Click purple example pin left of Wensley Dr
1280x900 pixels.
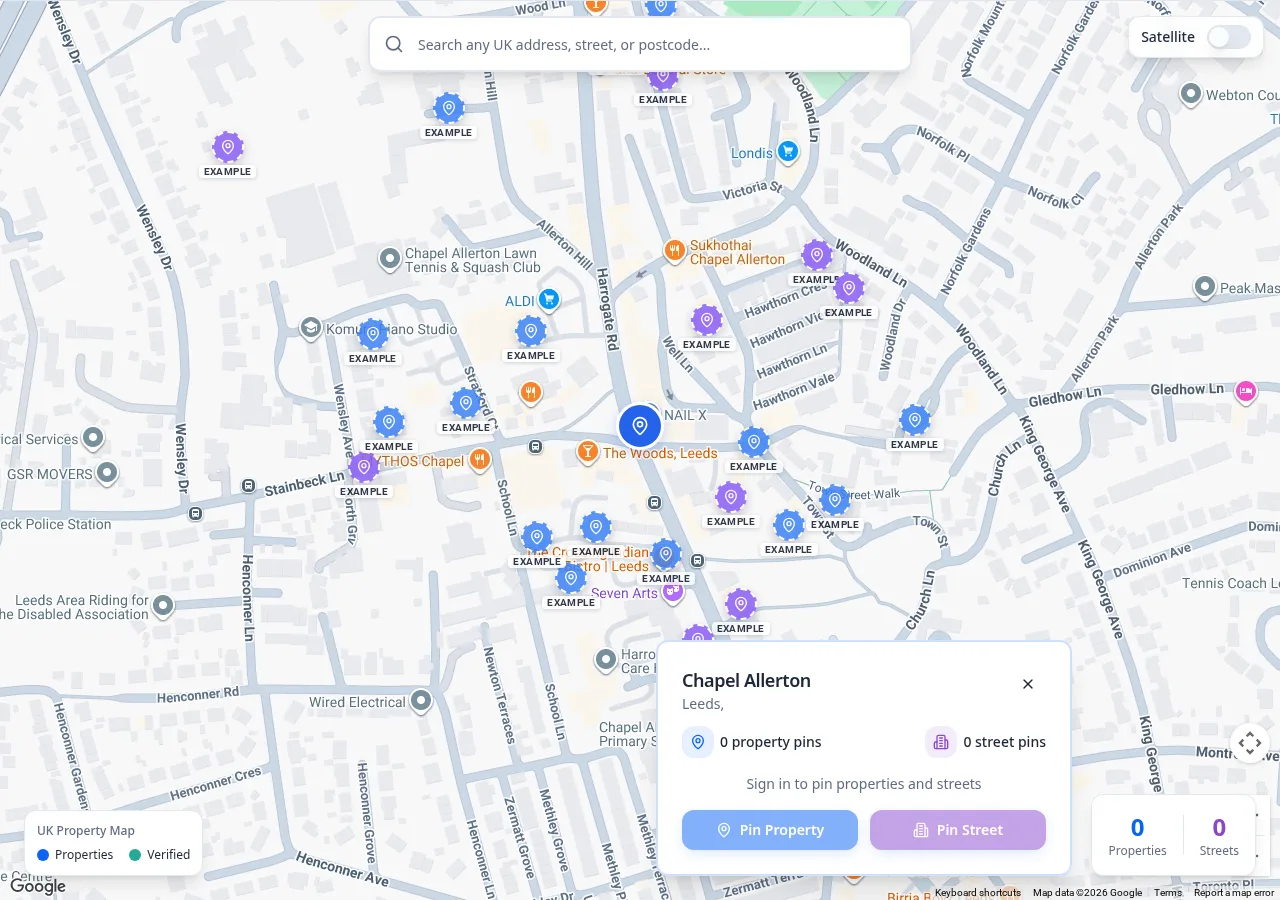tap(228, 148)
